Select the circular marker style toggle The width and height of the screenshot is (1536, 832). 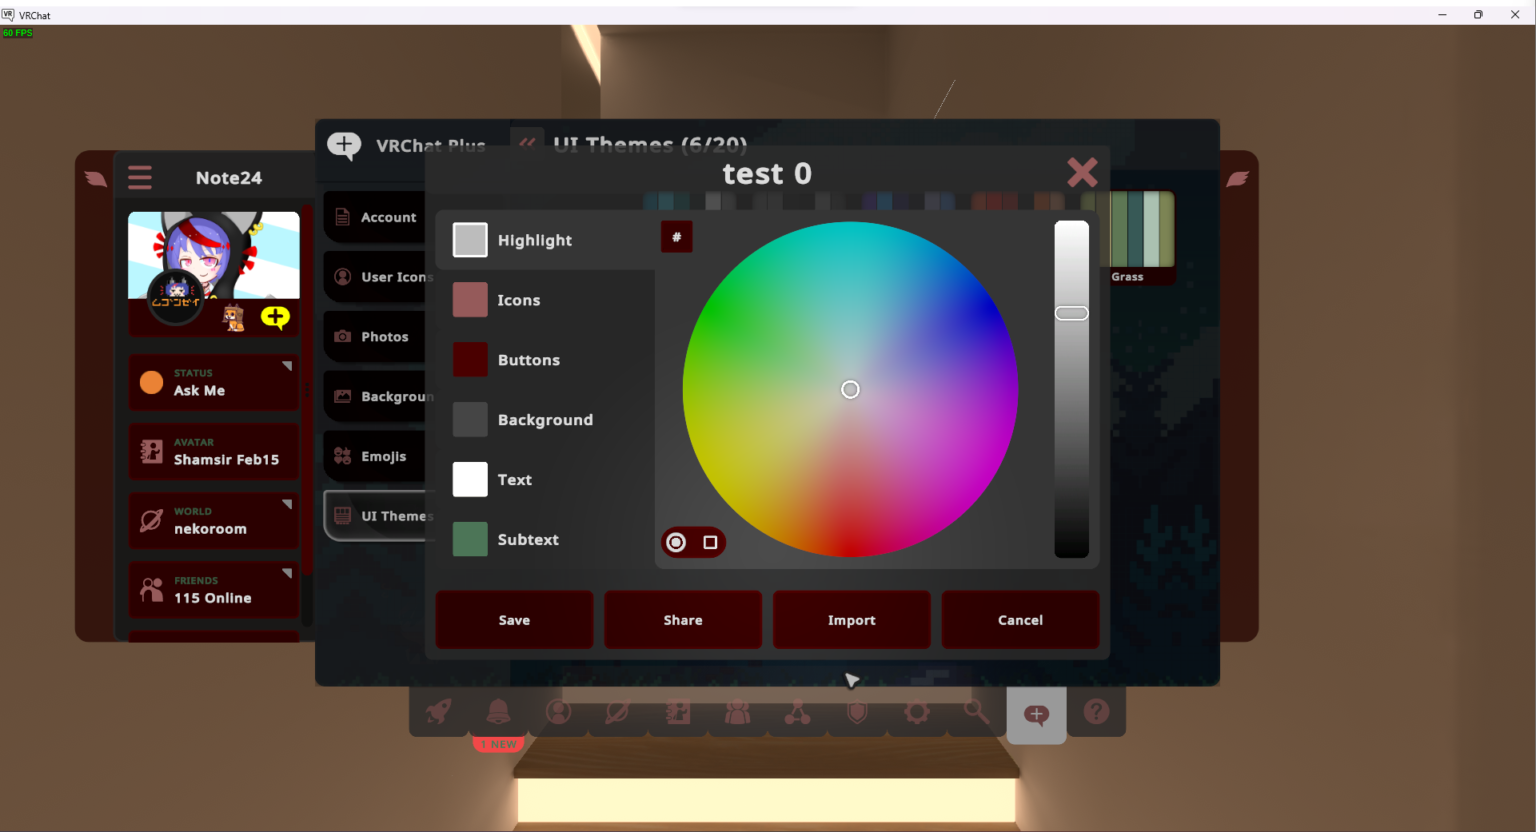[x=675, y=541]
